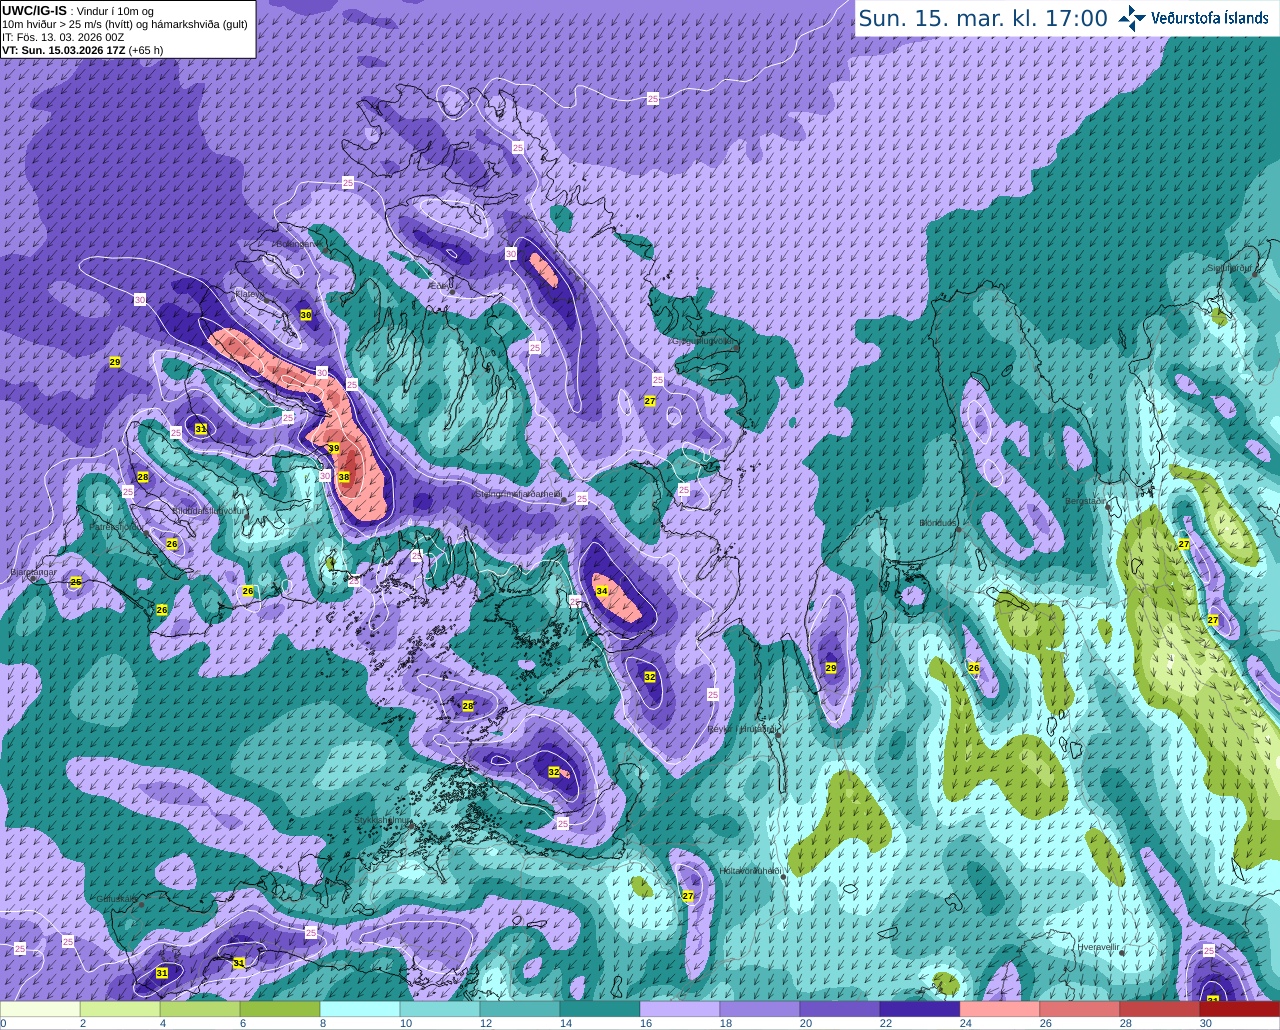Select the pale cream 0–2 legend swatch
This screenshot has width=1280, height=1030.
click(x=40, y=1009)
